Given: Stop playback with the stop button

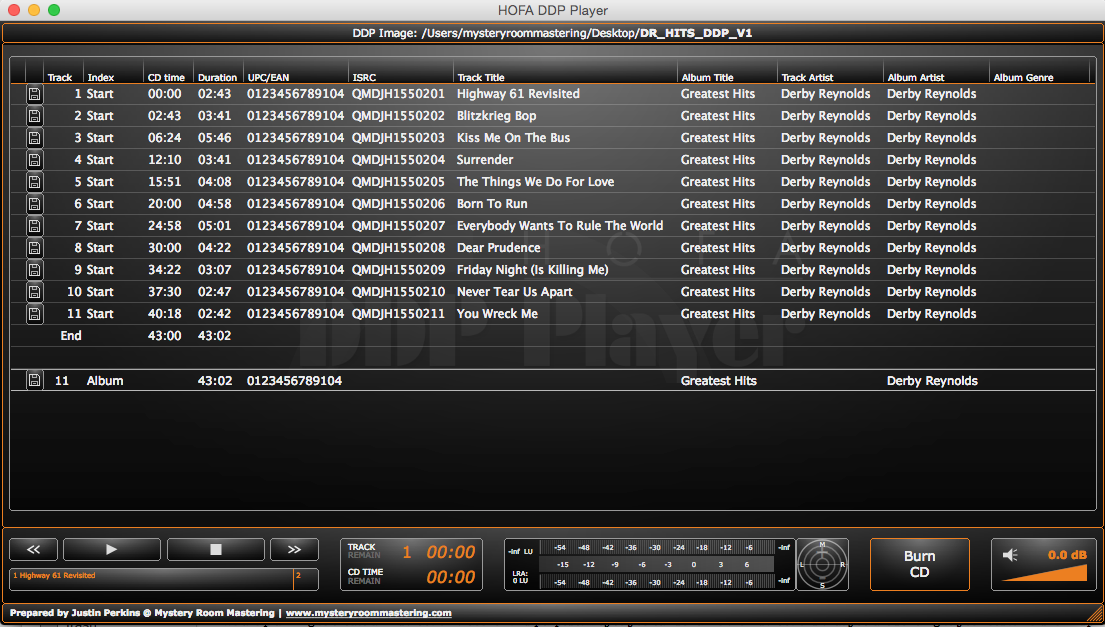Looking at the screenshot, I should (216, 550).
